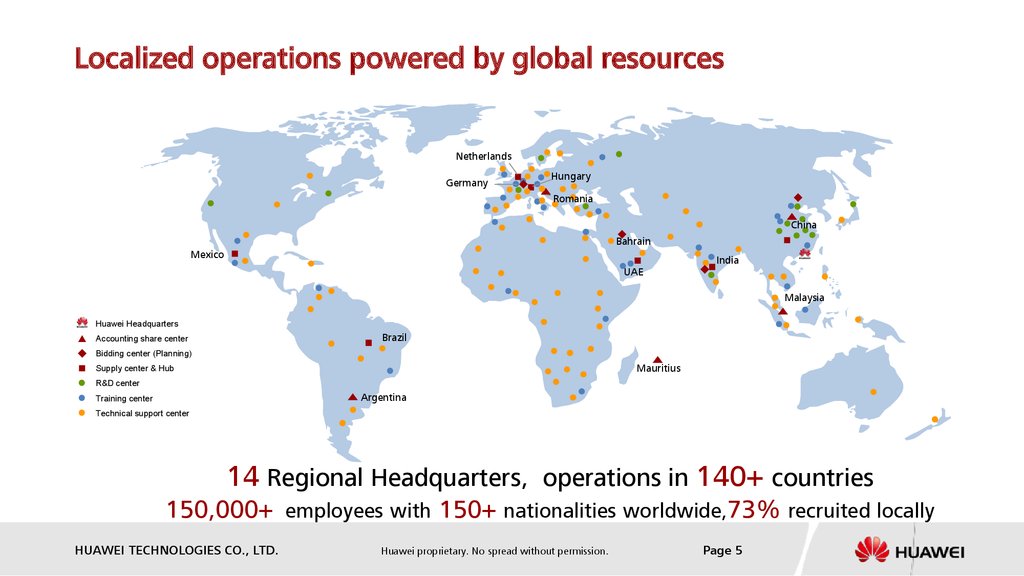Click the red square marker above UAE

(x=637, y=261)
